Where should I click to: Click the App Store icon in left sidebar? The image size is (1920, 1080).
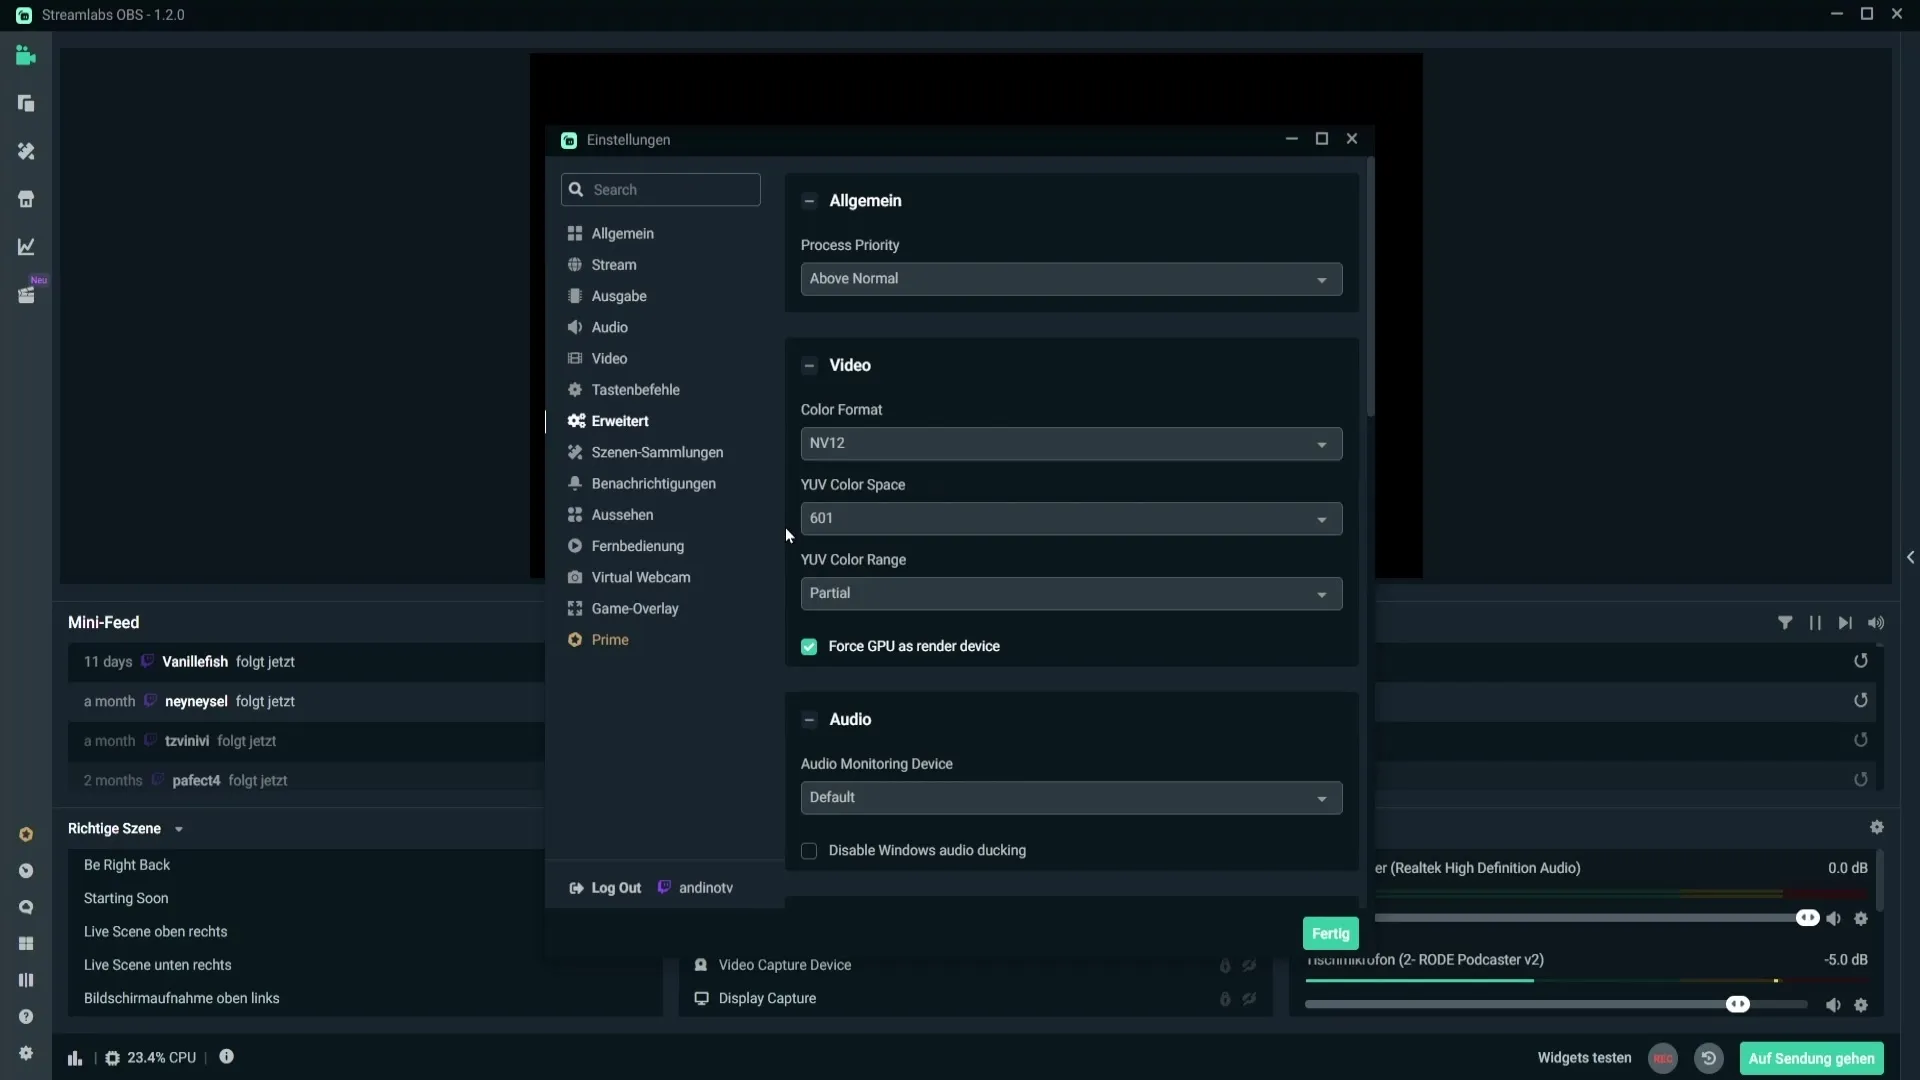pos(25,944)
